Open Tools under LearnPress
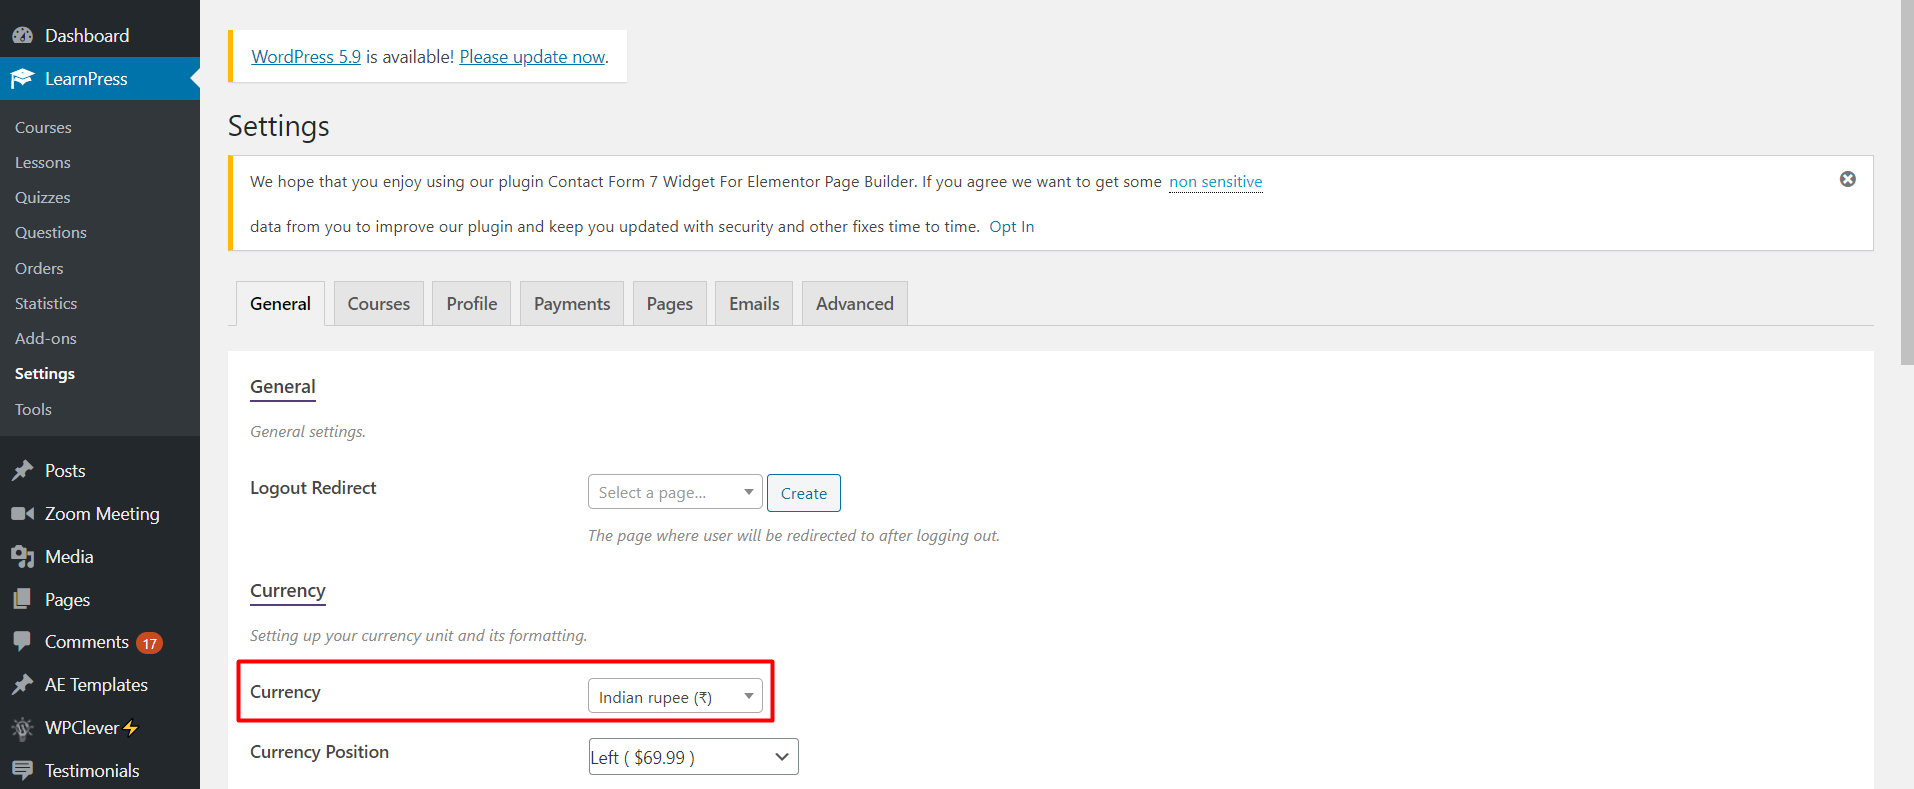The image size is (1914, 789). tap(33, 410)
